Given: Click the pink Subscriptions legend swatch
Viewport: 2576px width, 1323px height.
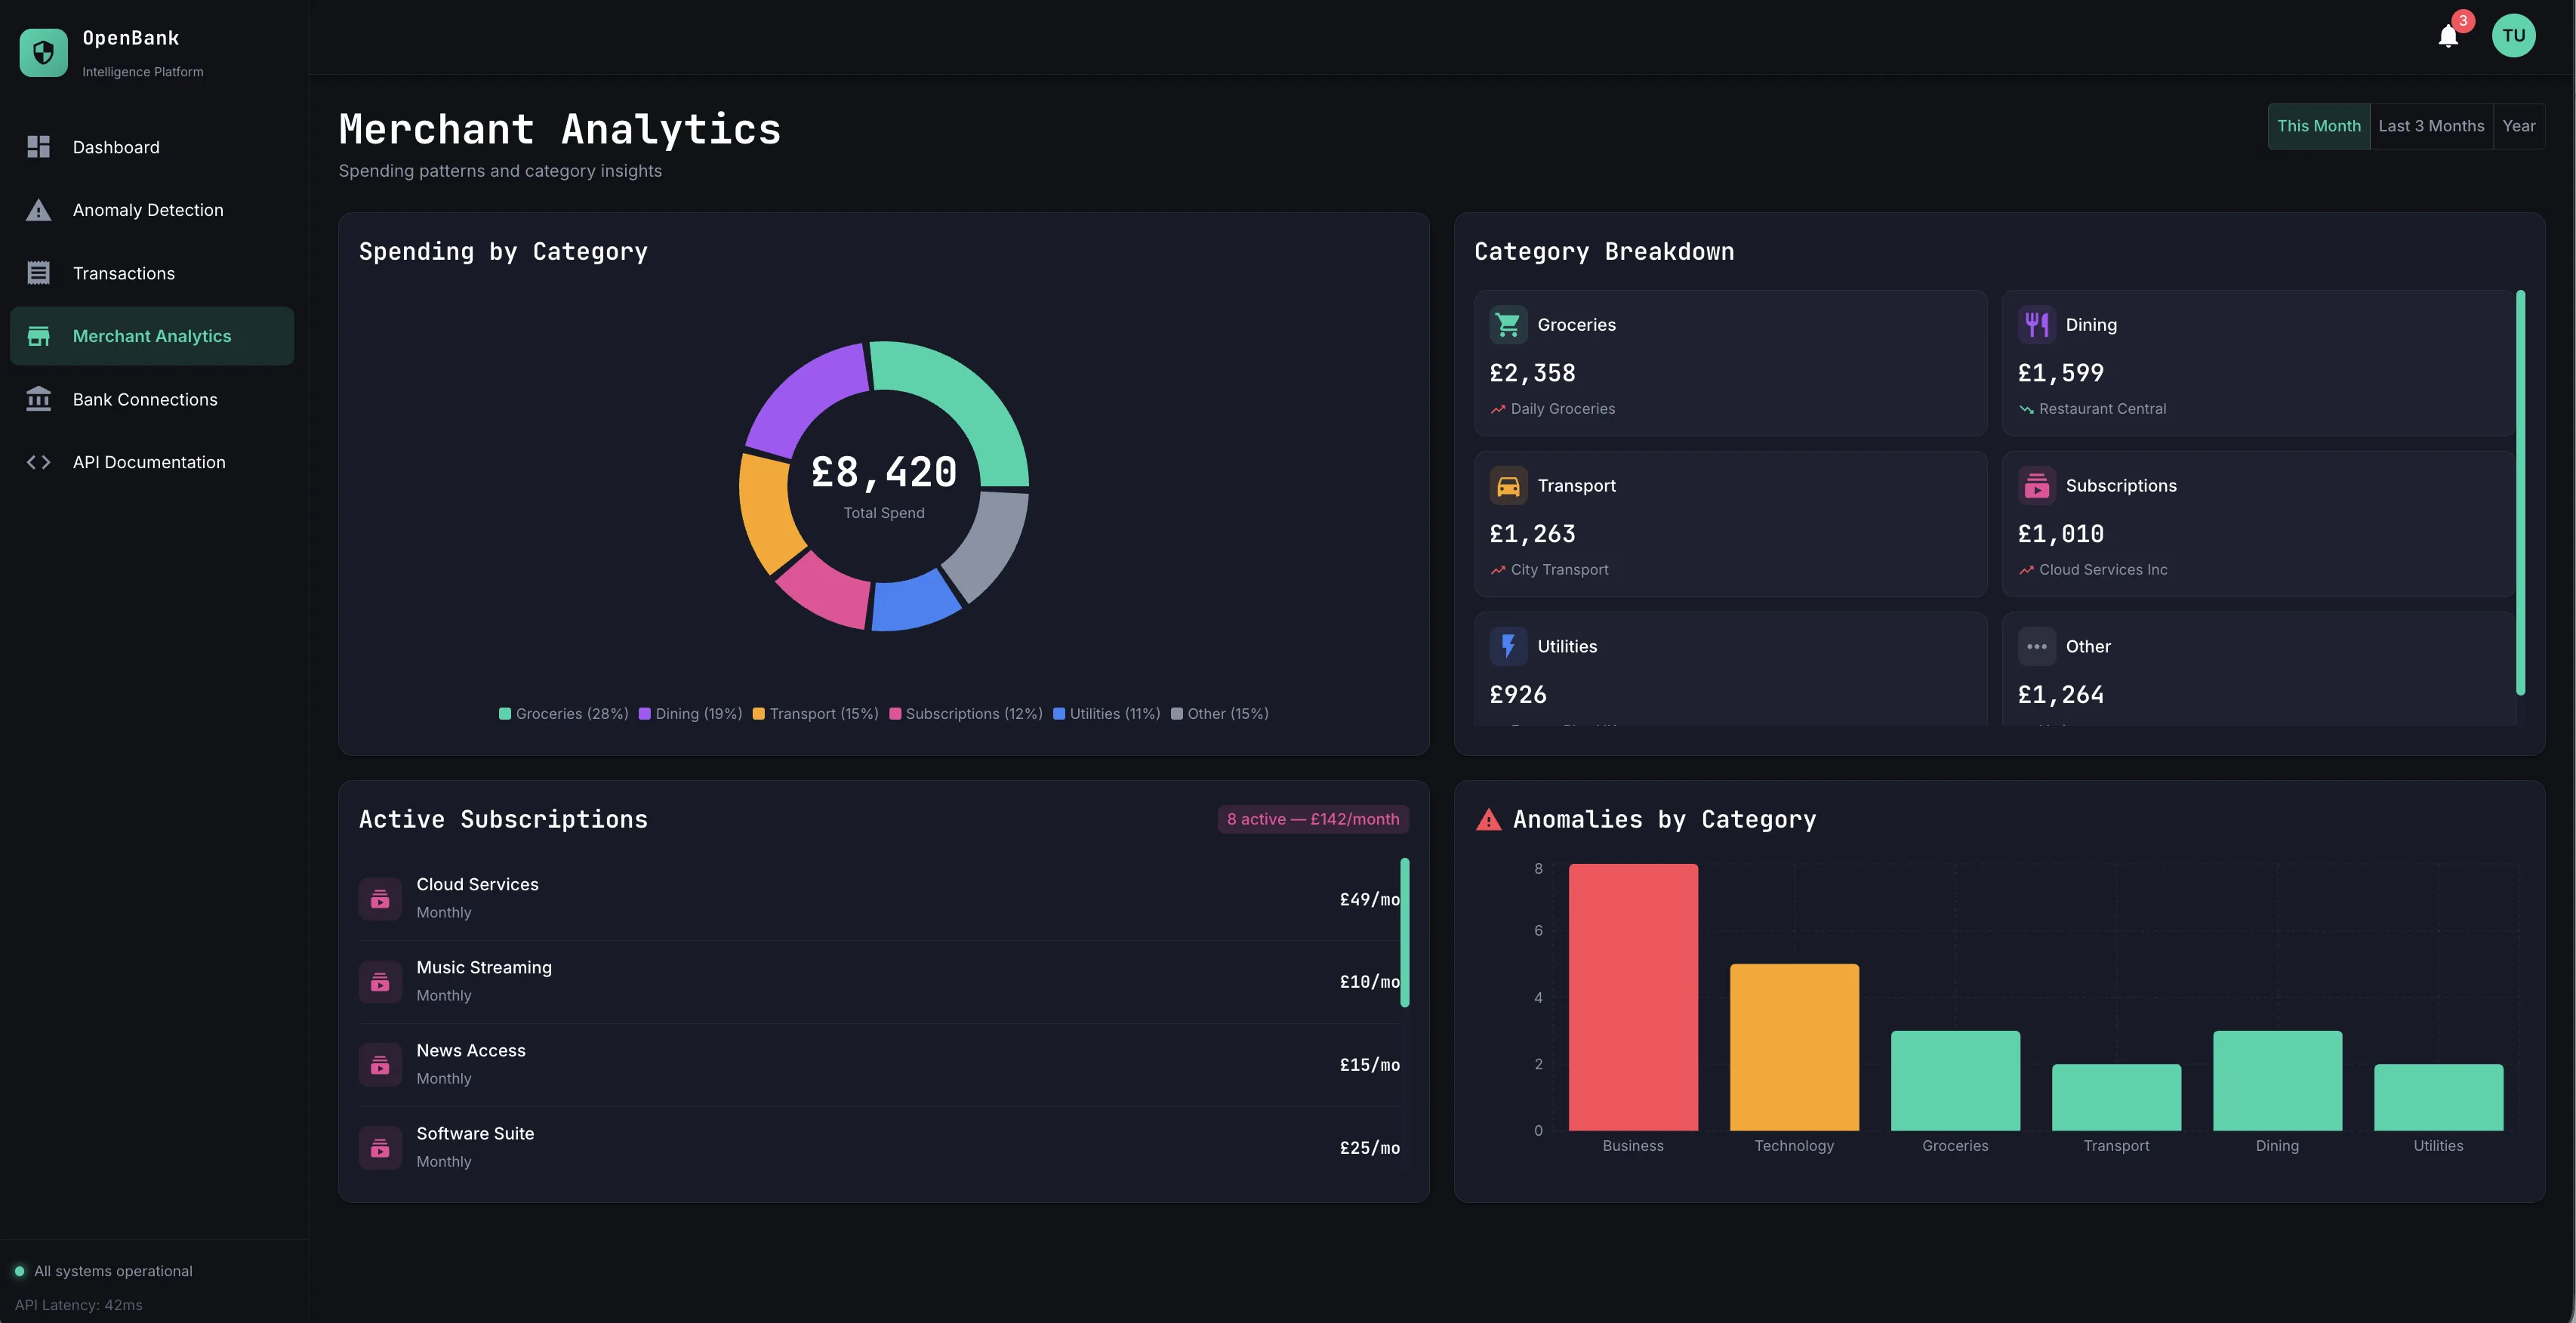Looking at the screenshot, I should (895, 714).
